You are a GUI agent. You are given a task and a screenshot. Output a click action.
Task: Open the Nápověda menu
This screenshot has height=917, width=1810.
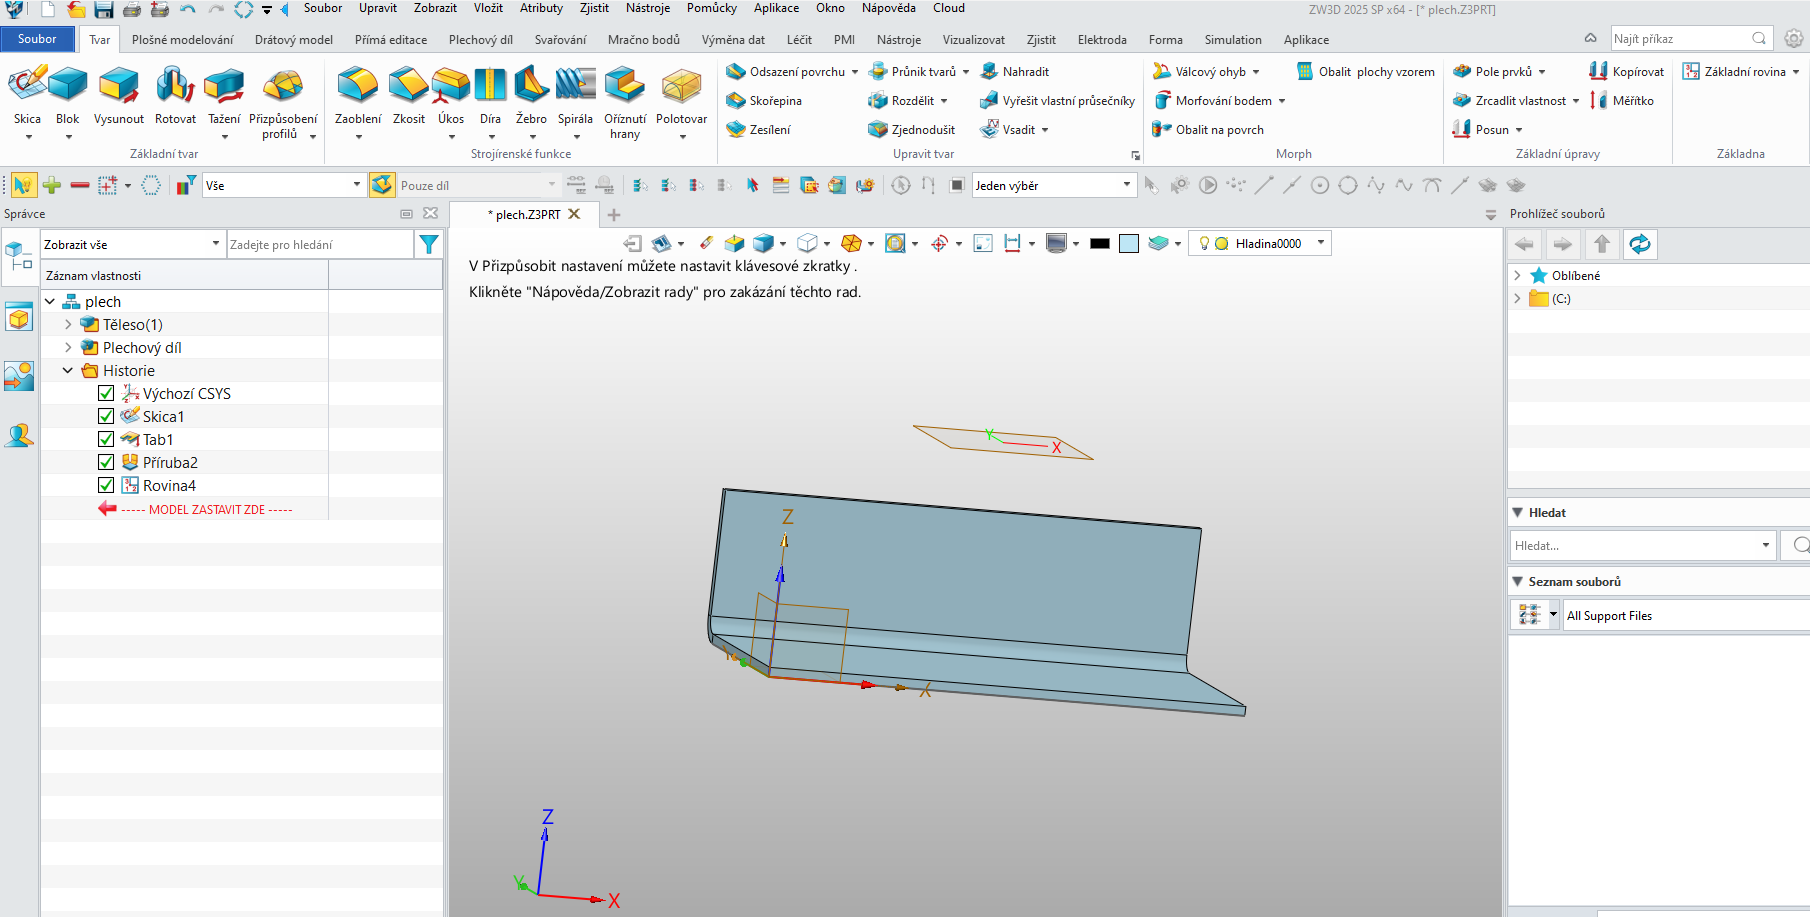(x=888, y=8)
